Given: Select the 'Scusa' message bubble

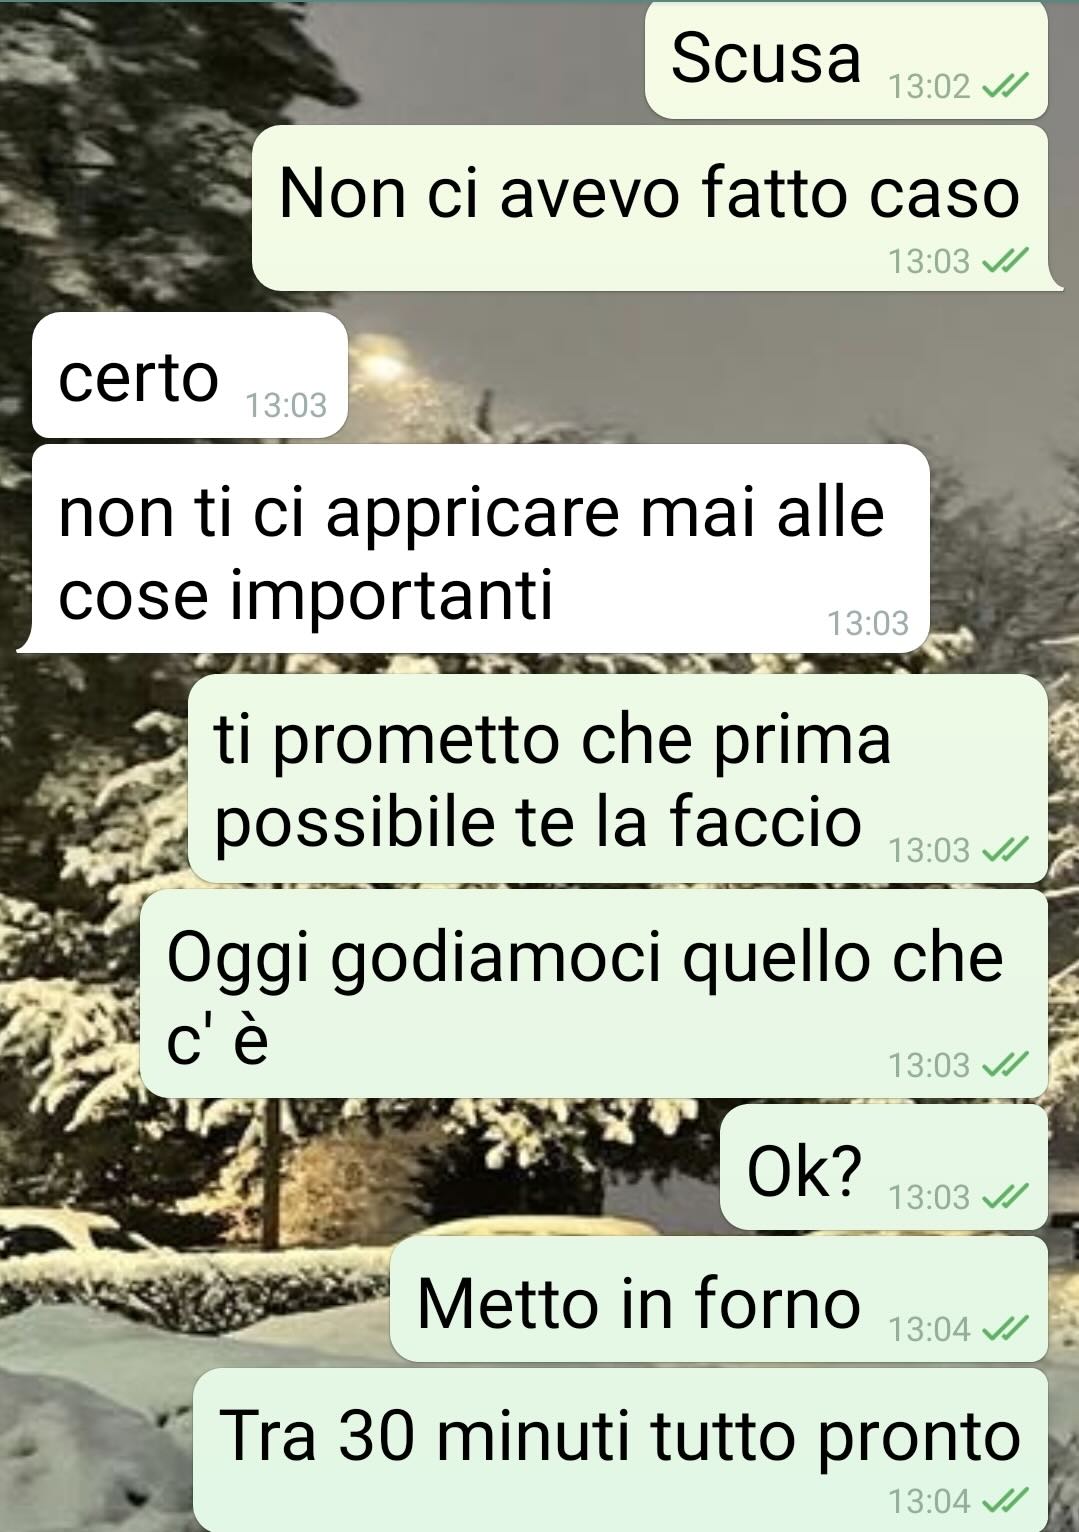Looking at the screenshot, I should [846, 60].
